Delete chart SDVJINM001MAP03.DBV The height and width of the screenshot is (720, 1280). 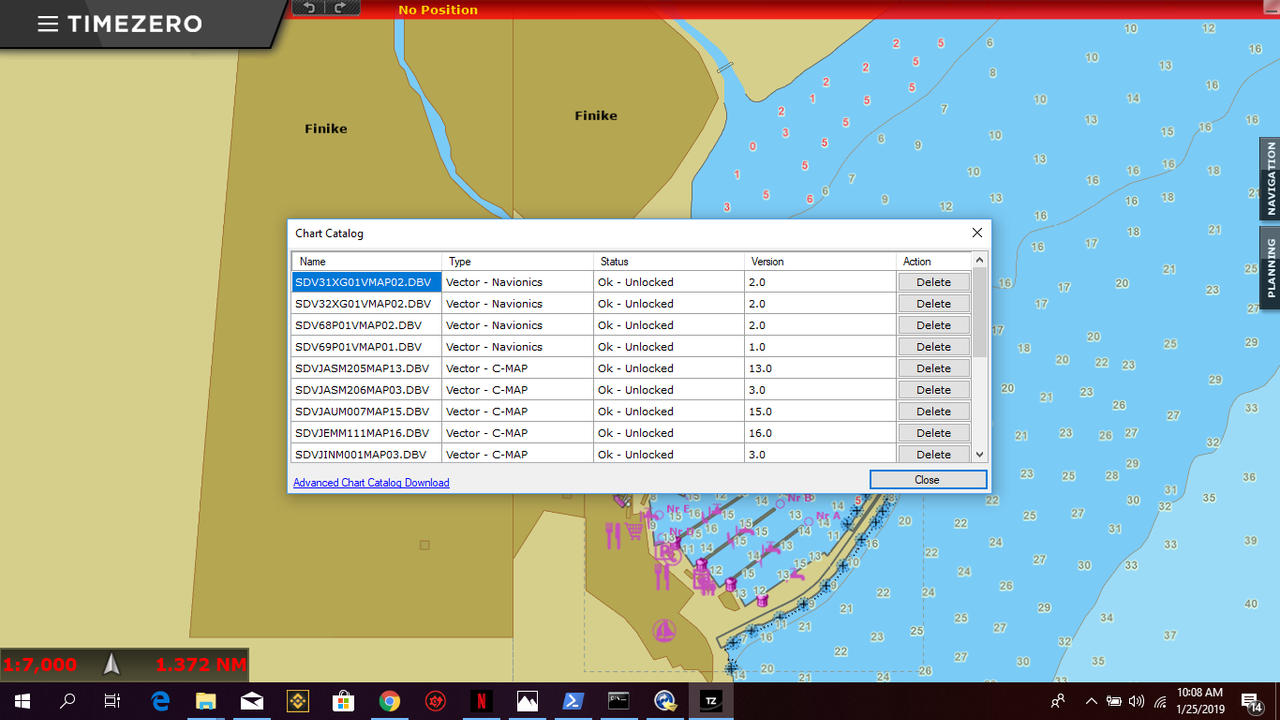click(x=934, y=454)
